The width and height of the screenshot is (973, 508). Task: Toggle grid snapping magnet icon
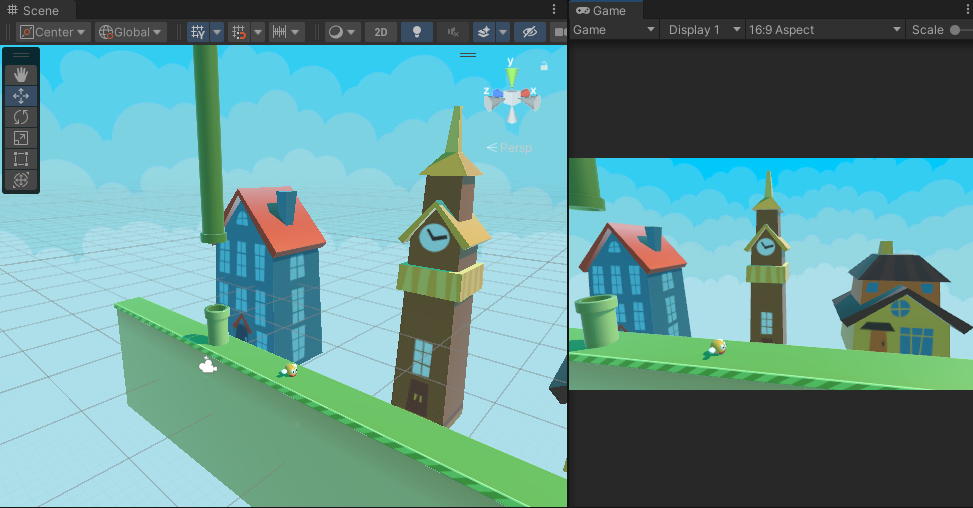point(239,32)
